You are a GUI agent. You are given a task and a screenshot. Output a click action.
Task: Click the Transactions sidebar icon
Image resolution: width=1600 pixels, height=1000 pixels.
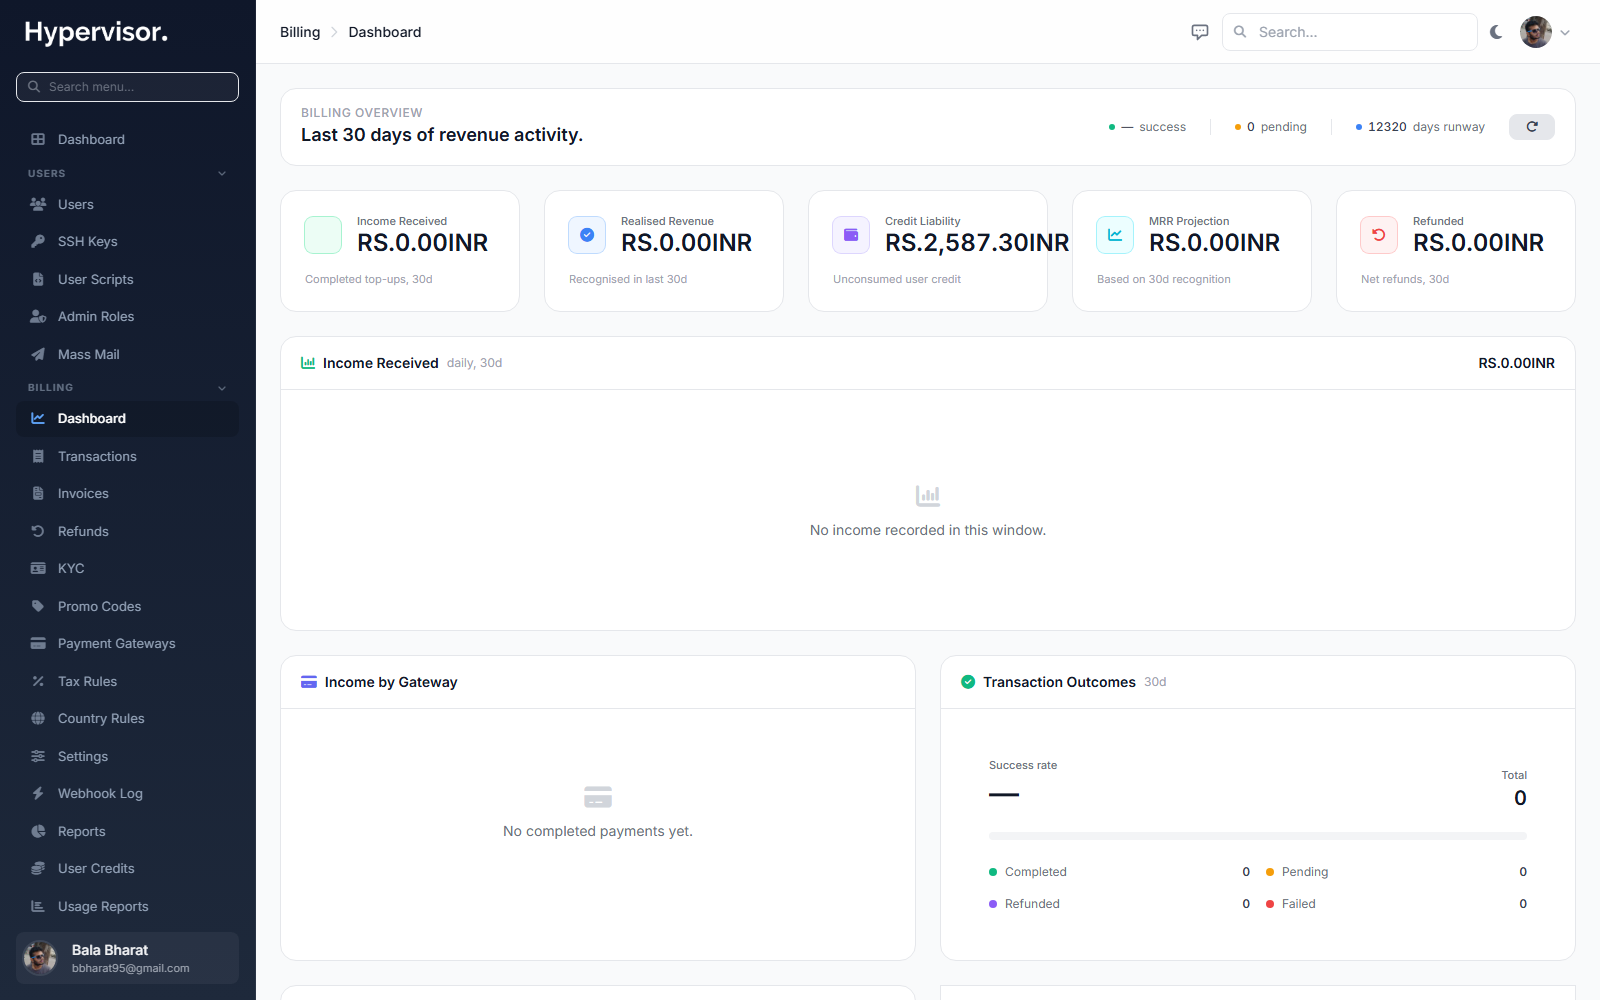pyautogui.click(x=38, y=456)
